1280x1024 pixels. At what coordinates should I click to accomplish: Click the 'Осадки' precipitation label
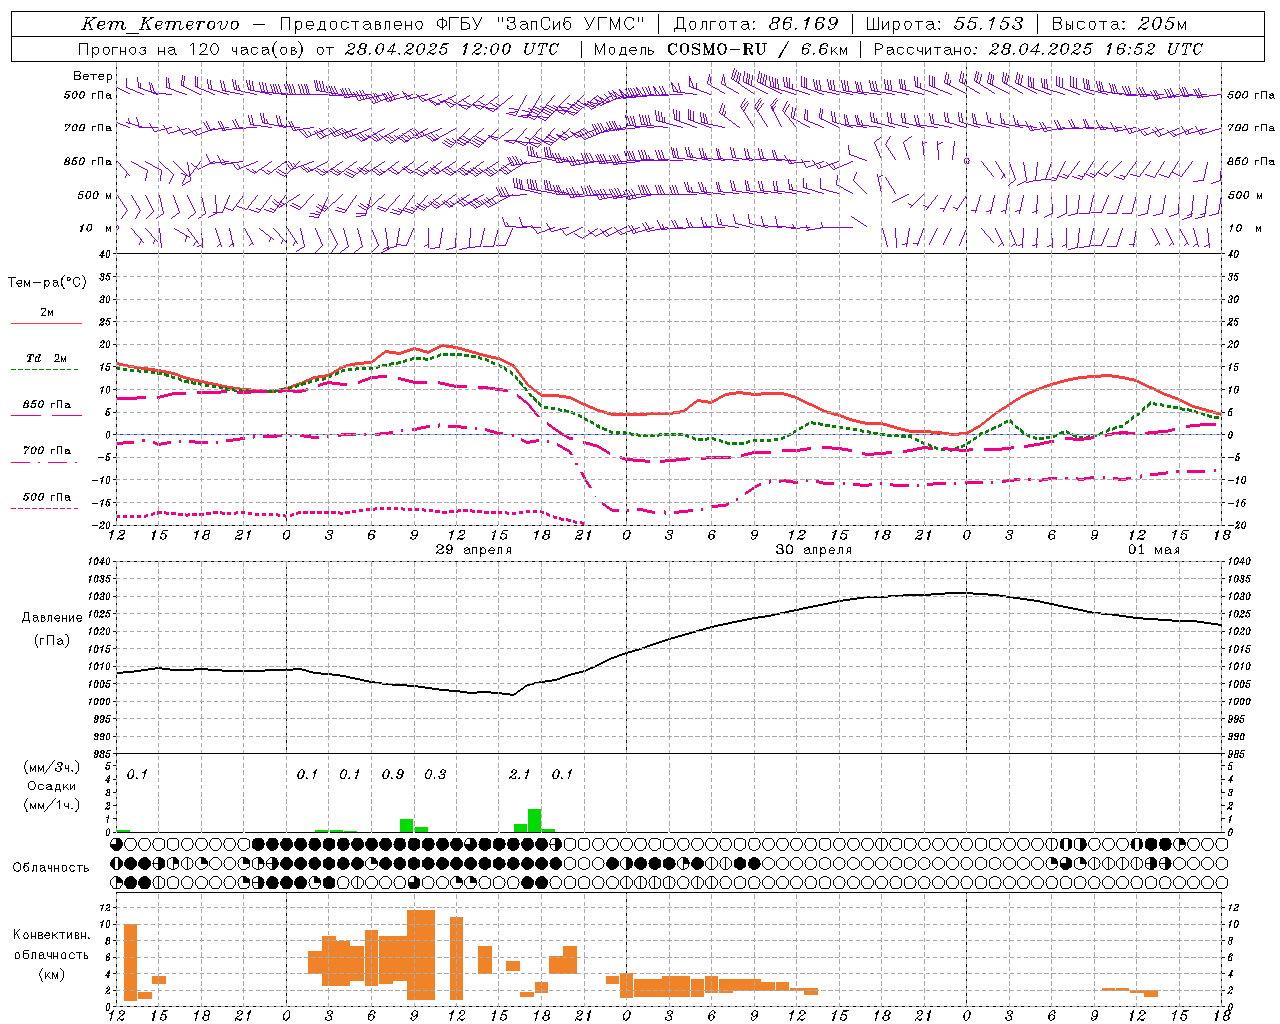coord(52,786)
